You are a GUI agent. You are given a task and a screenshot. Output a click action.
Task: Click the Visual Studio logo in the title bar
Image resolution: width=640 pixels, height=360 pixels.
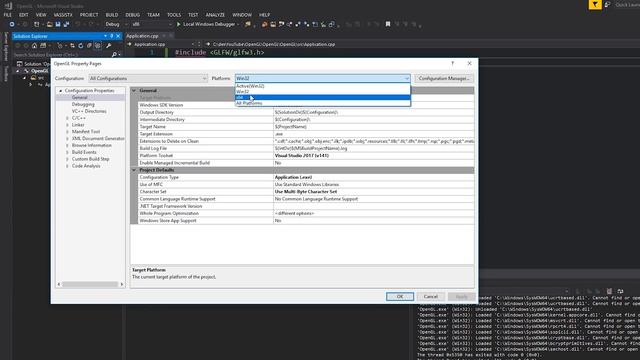(x=8, y=6)
